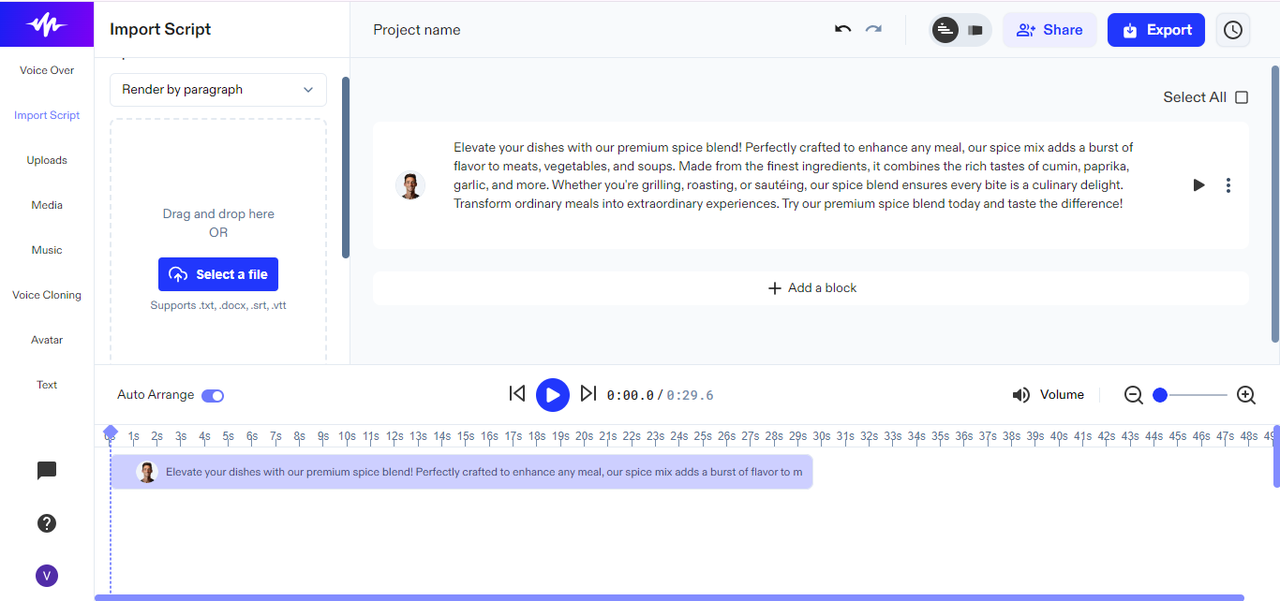Open the Uploads tab

[47, 160]
